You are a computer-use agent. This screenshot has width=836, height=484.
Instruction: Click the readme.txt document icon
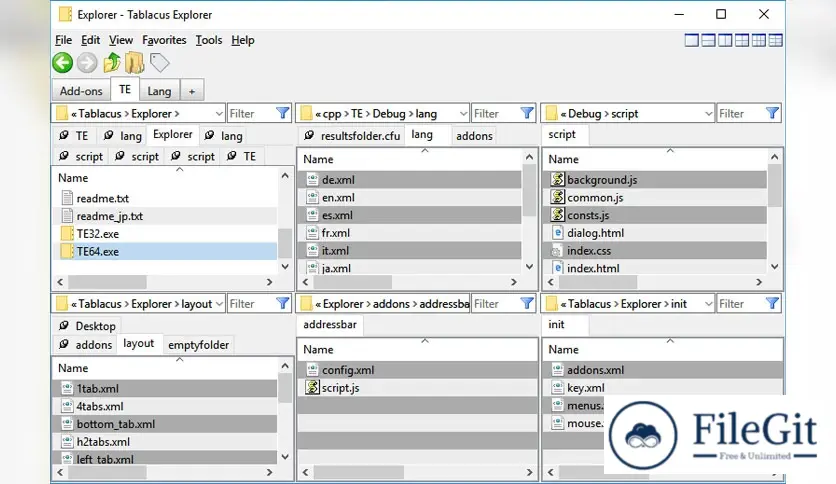(x=67, y=198)
